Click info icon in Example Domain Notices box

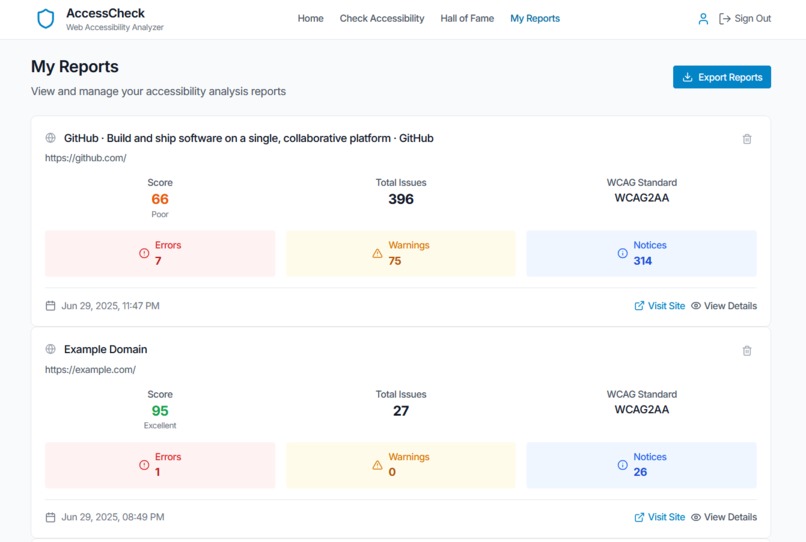tap(622, 465)
